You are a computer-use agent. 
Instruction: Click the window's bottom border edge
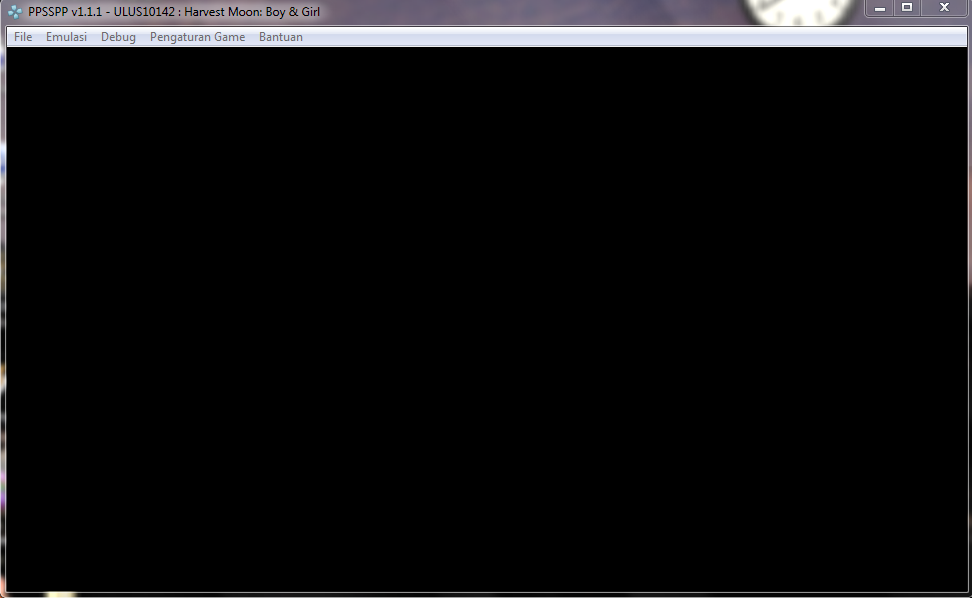[486, 595]
